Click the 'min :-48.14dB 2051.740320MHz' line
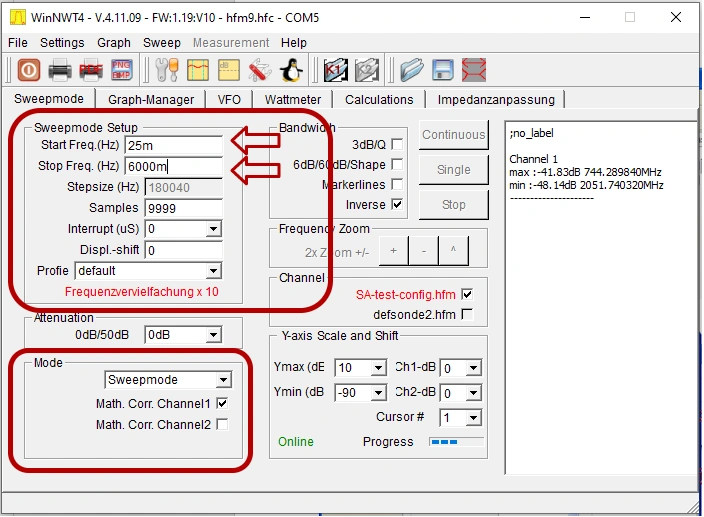This screenshot has height=517, width=704. tap(586, 185)
